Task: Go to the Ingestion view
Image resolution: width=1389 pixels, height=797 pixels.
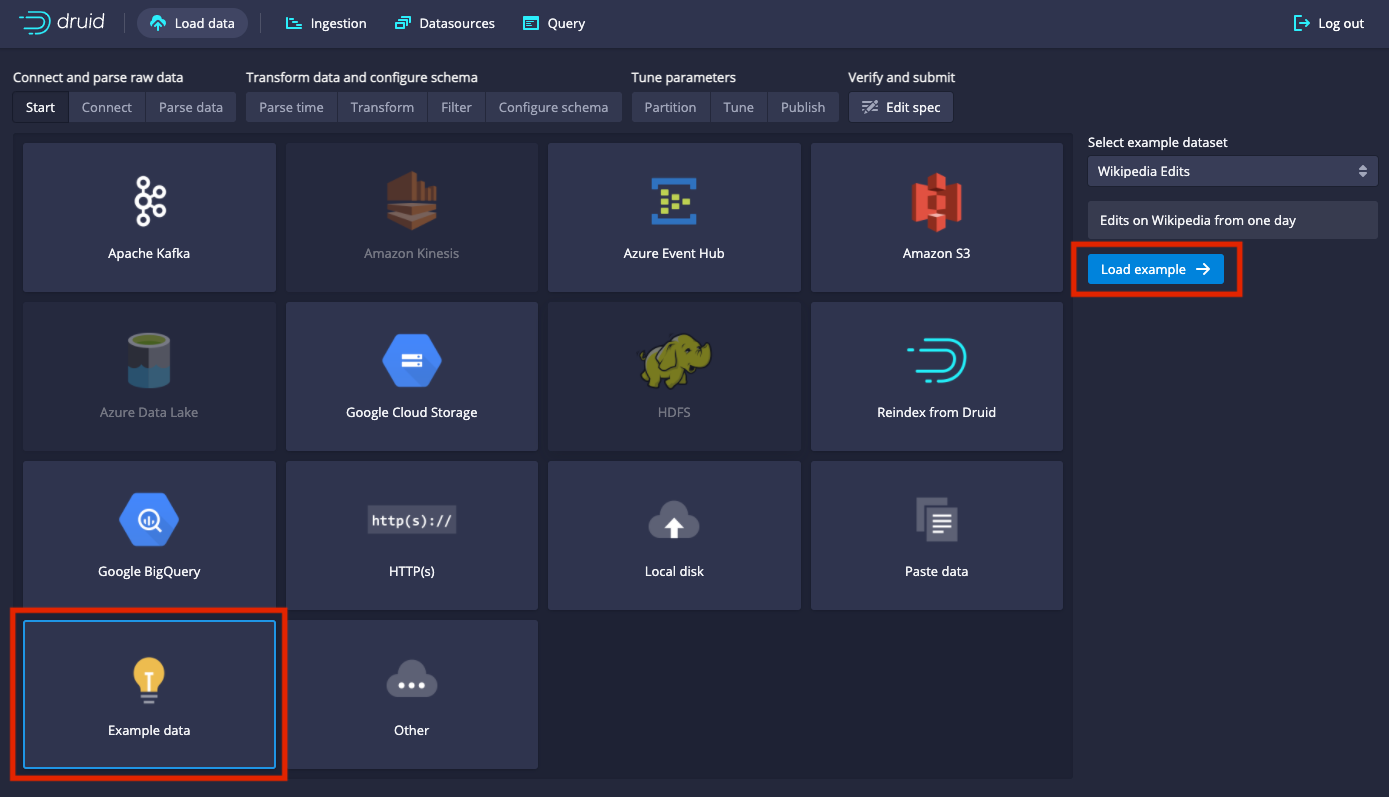Action: point(326,23)
